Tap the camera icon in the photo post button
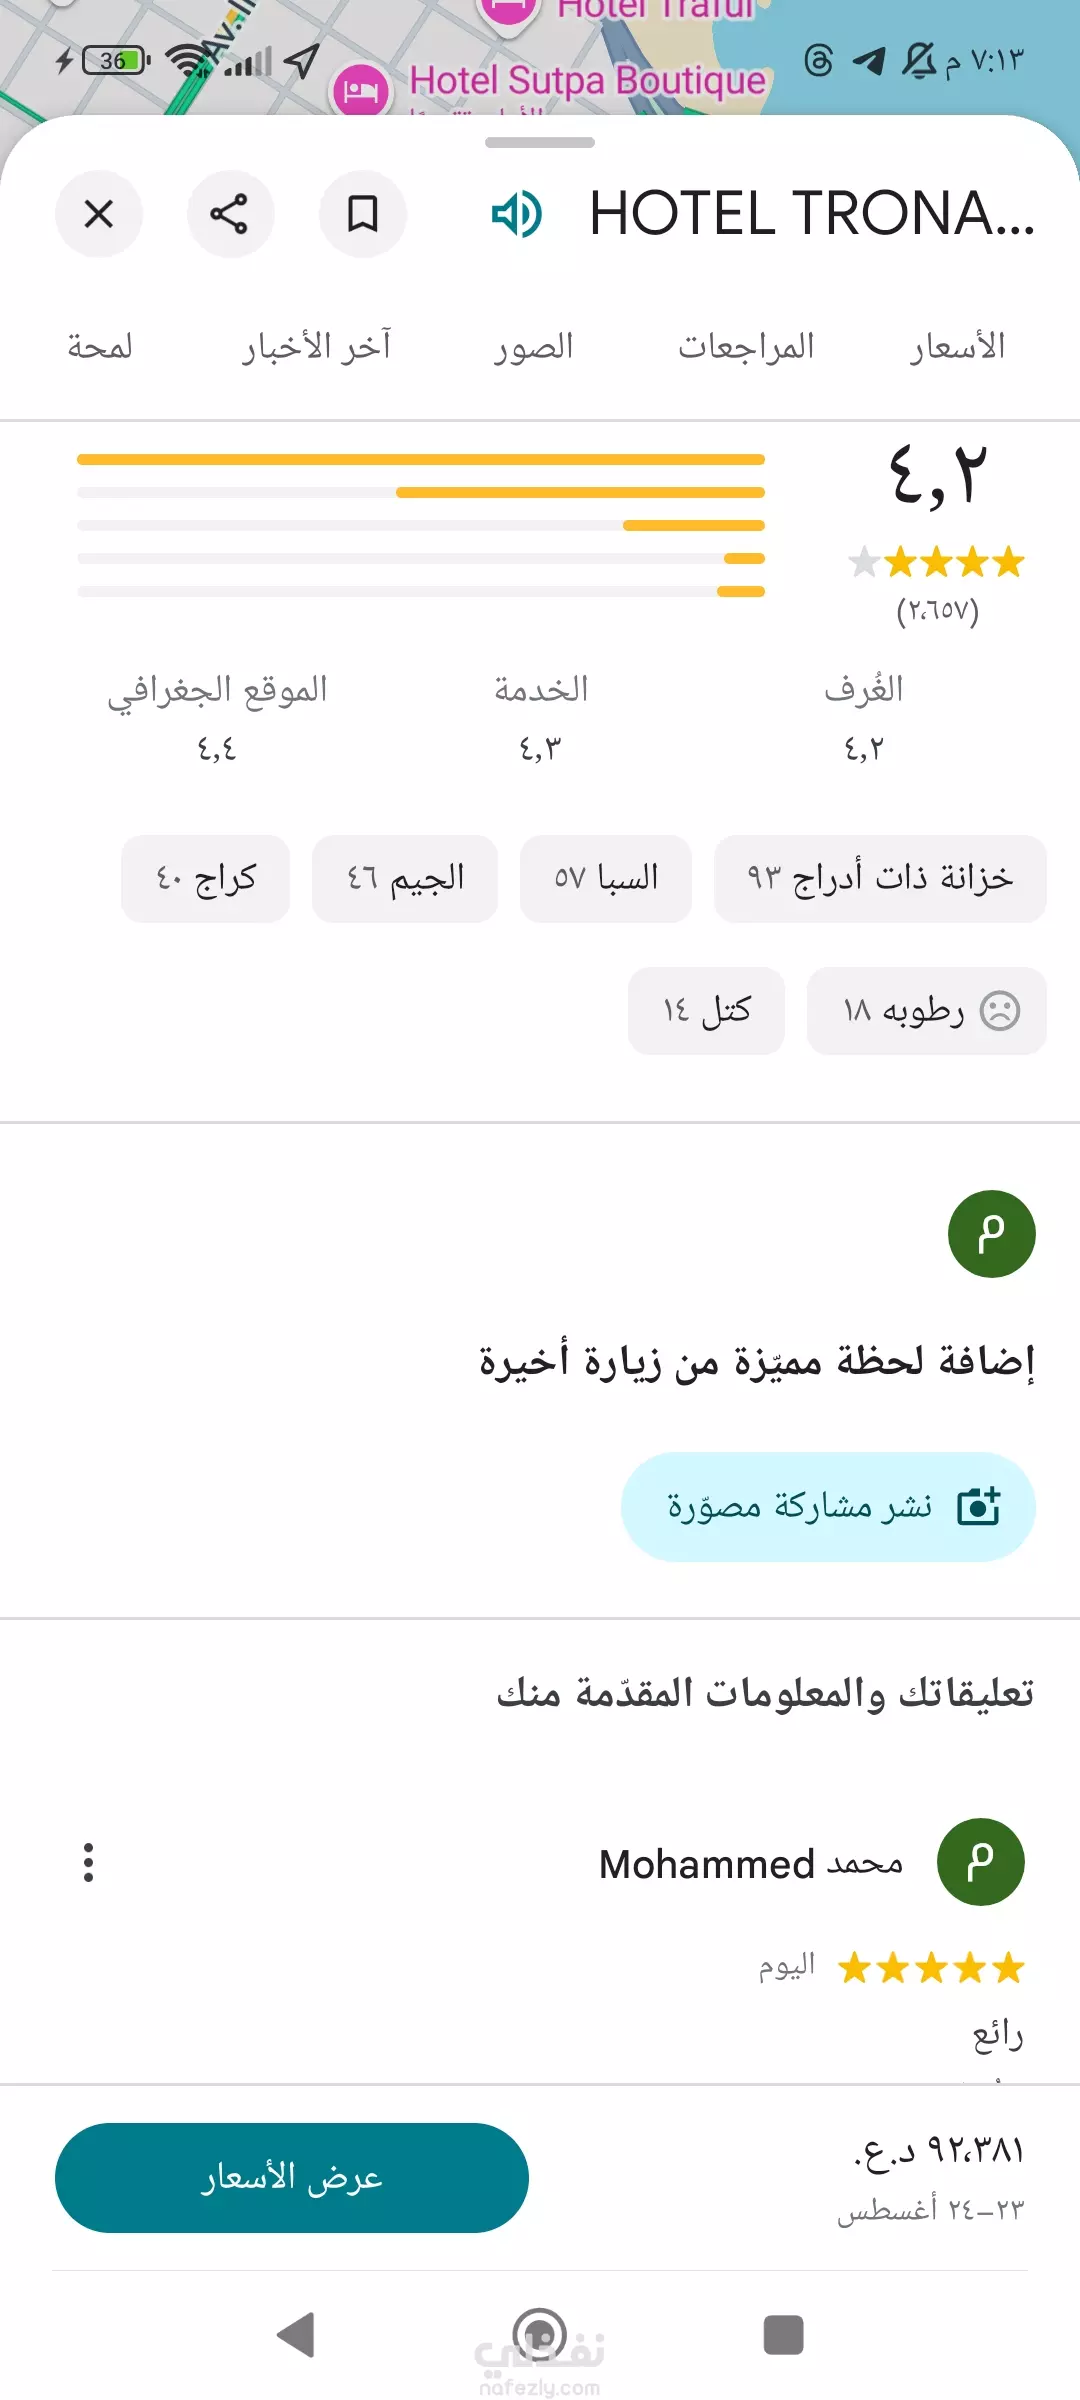Viewport: 1080px width, 2400px height. (978, 1506)
